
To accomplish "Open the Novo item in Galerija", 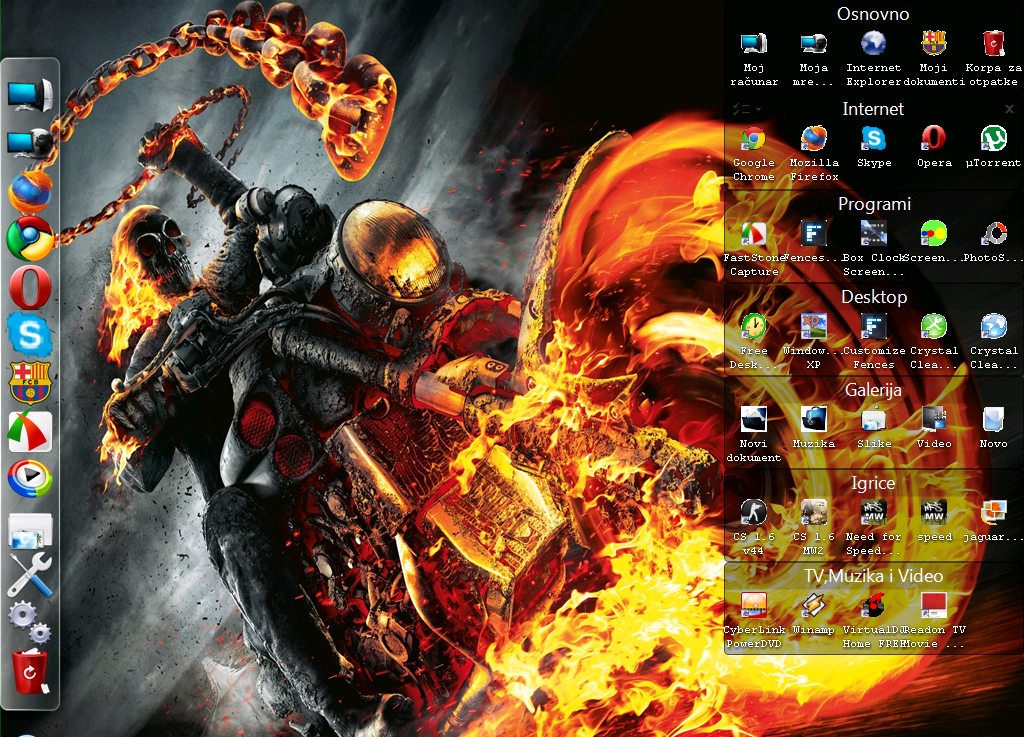I will tap(993, 420).
